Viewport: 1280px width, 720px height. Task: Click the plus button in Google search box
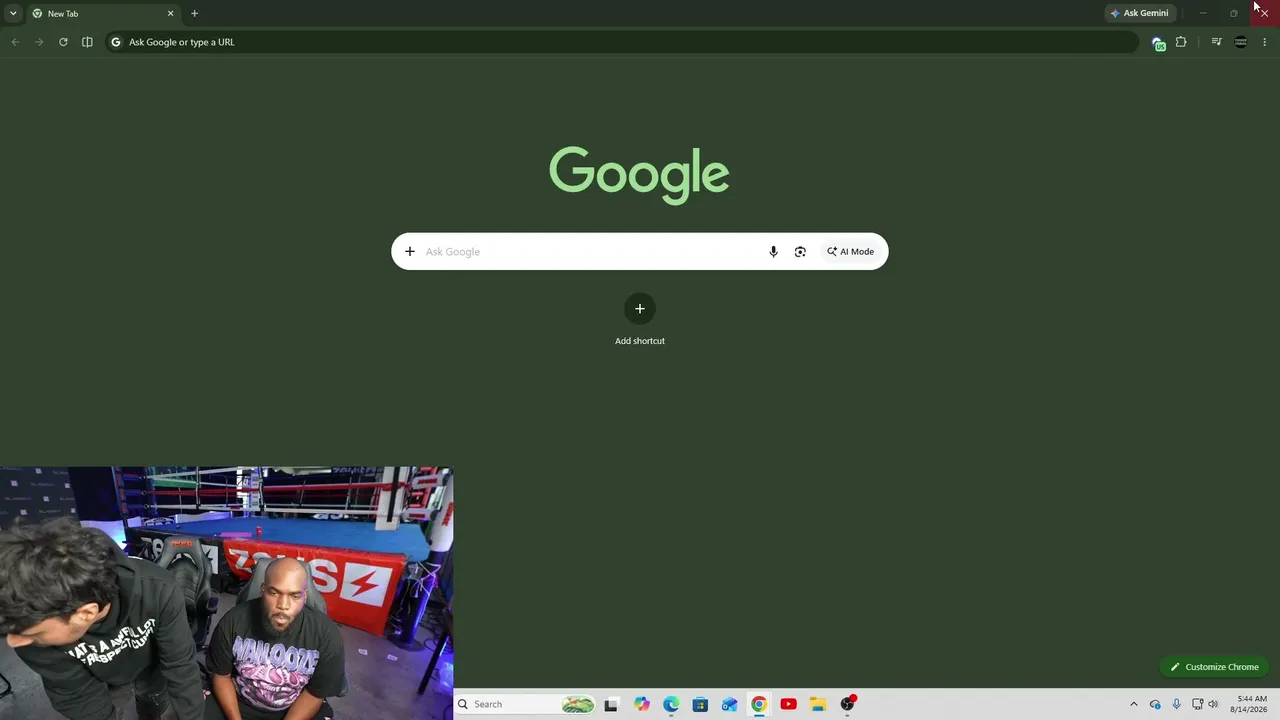click(x=410, y=252)
